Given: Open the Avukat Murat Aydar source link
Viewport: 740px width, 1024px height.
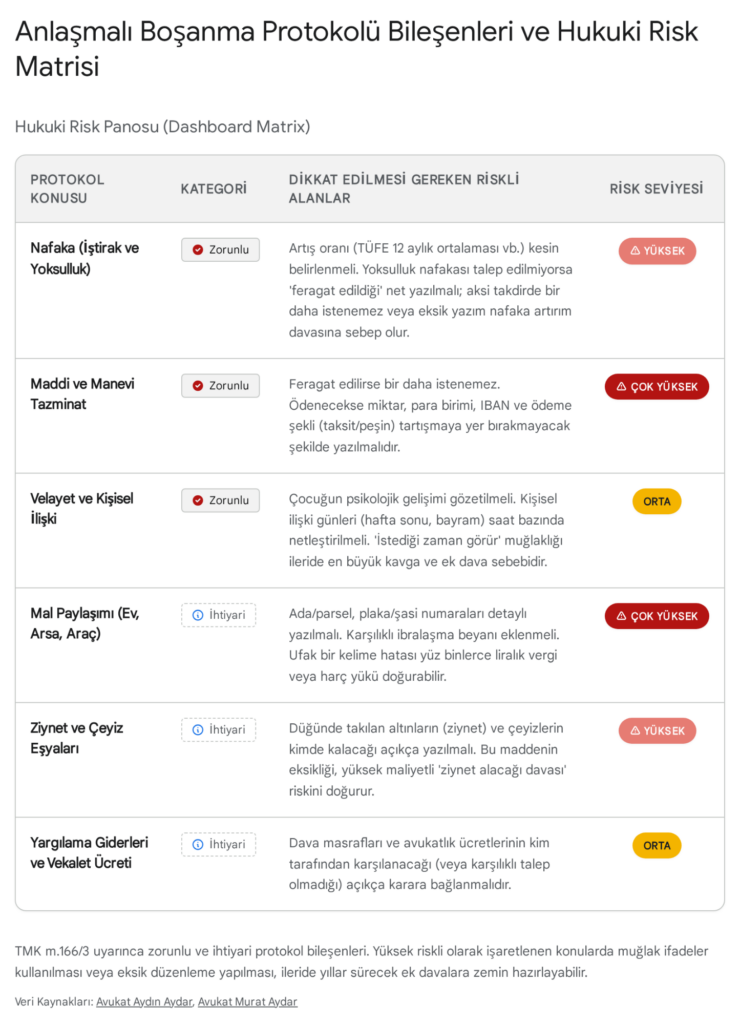Looking at the screenshot, I should (x=248, y=1002).
